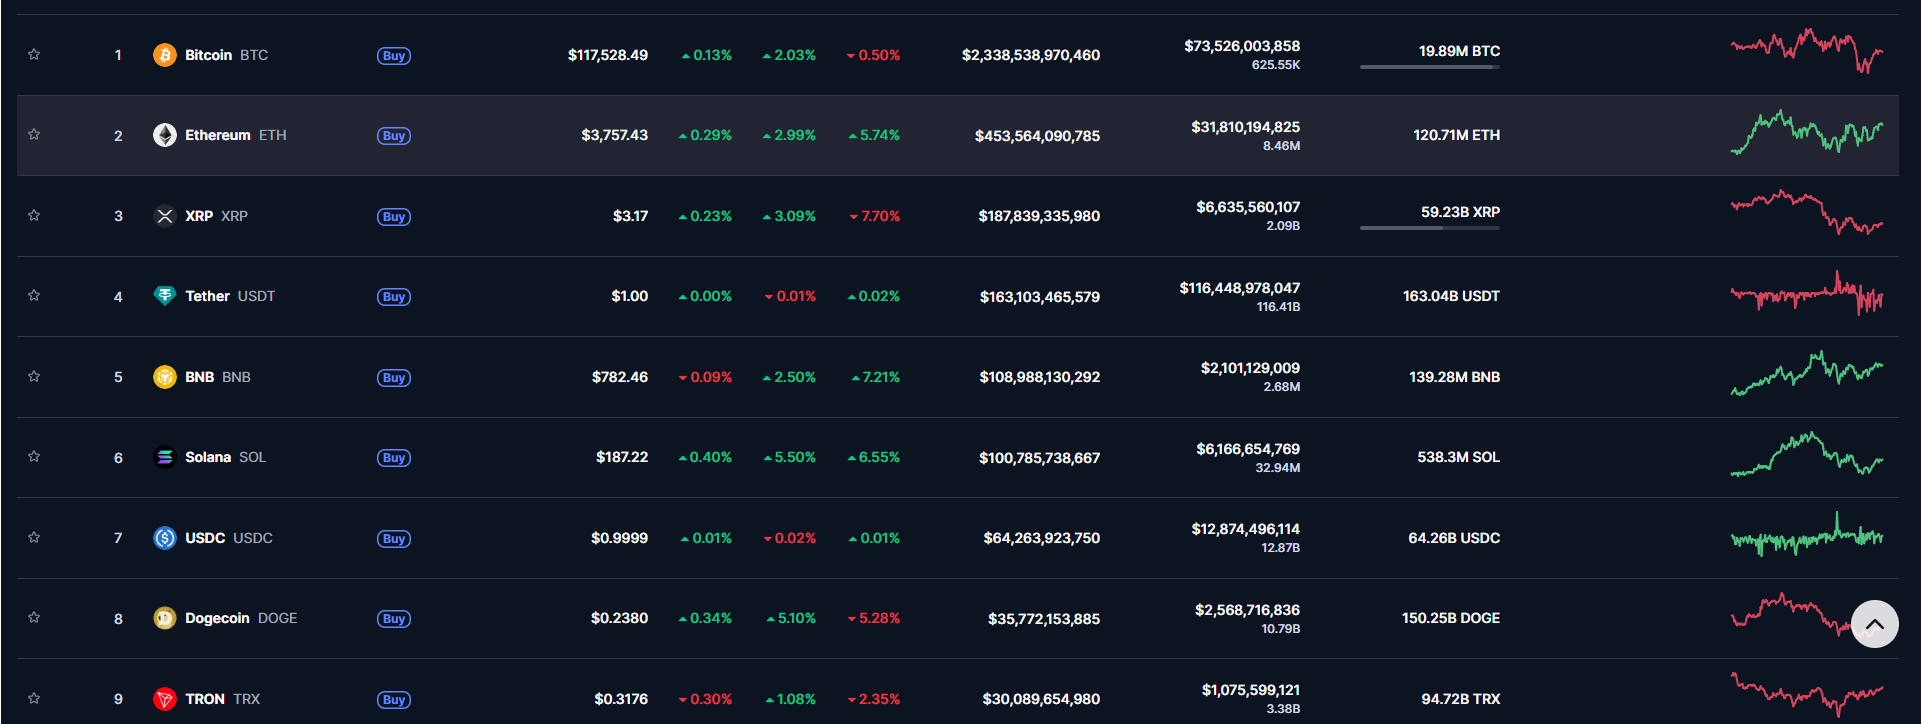Click the TRON coin logo

[x=165, y=699]
